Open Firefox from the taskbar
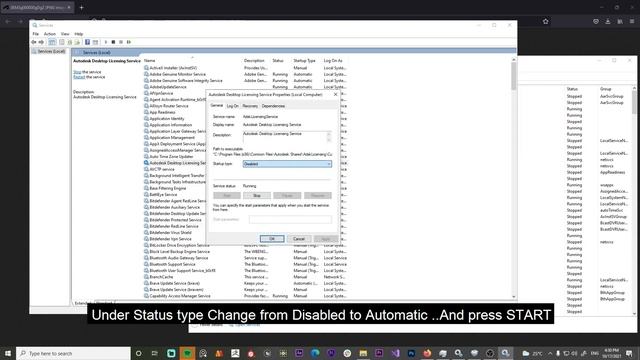The height and width of the screenshot is (360, 640). pyautogui.click(x=427, y=353)
